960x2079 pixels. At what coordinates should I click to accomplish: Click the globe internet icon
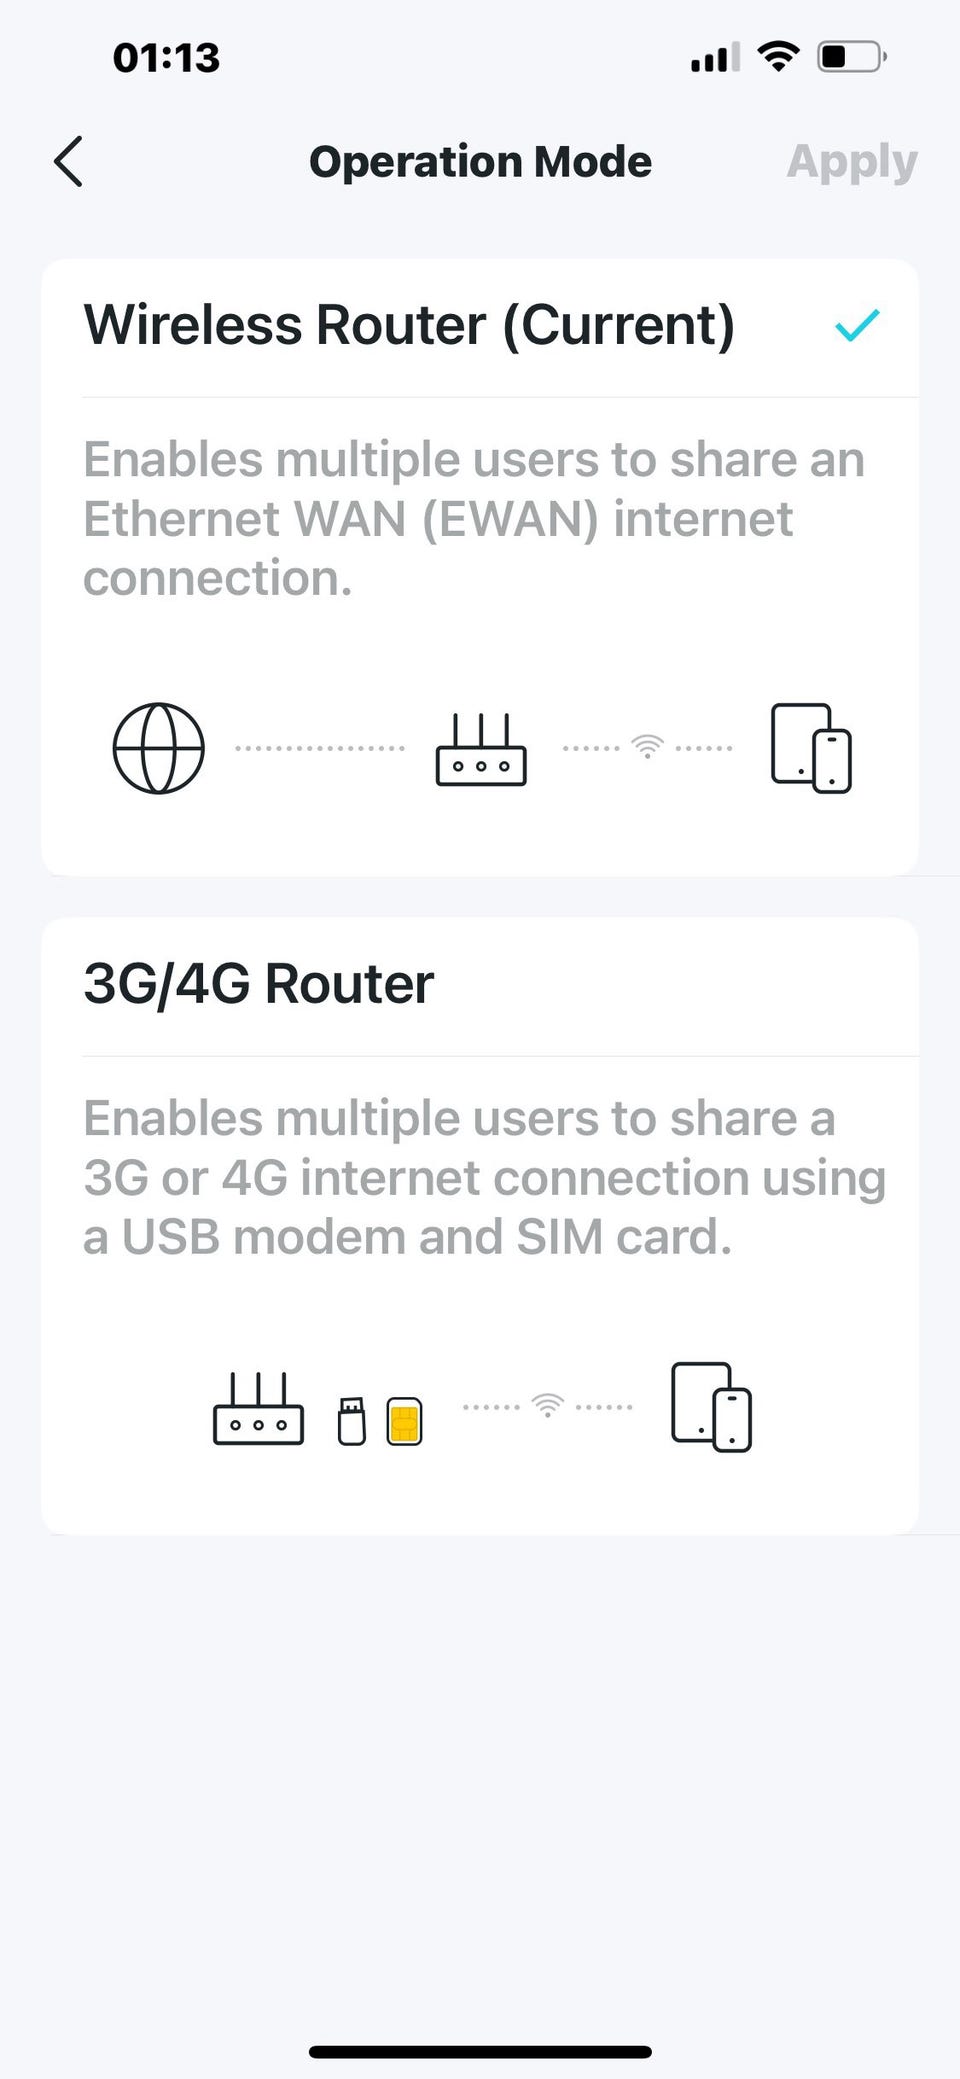(158, 748)
